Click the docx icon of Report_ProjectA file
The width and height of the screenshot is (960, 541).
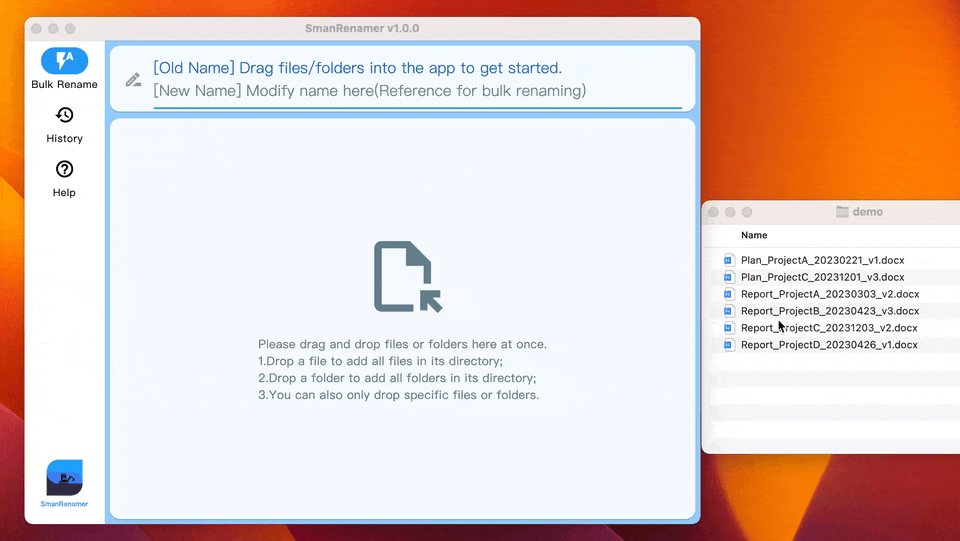pyautogui.click(x=728, y=294)
